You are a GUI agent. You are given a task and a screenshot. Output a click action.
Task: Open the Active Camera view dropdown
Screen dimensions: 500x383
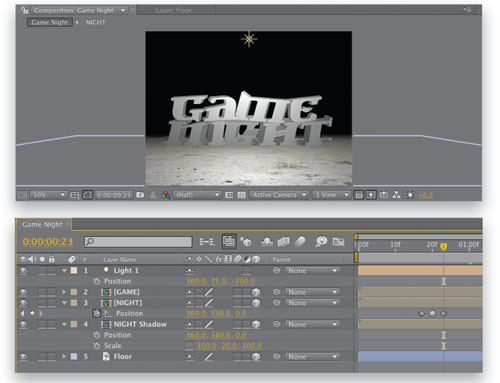click(279, 195)
